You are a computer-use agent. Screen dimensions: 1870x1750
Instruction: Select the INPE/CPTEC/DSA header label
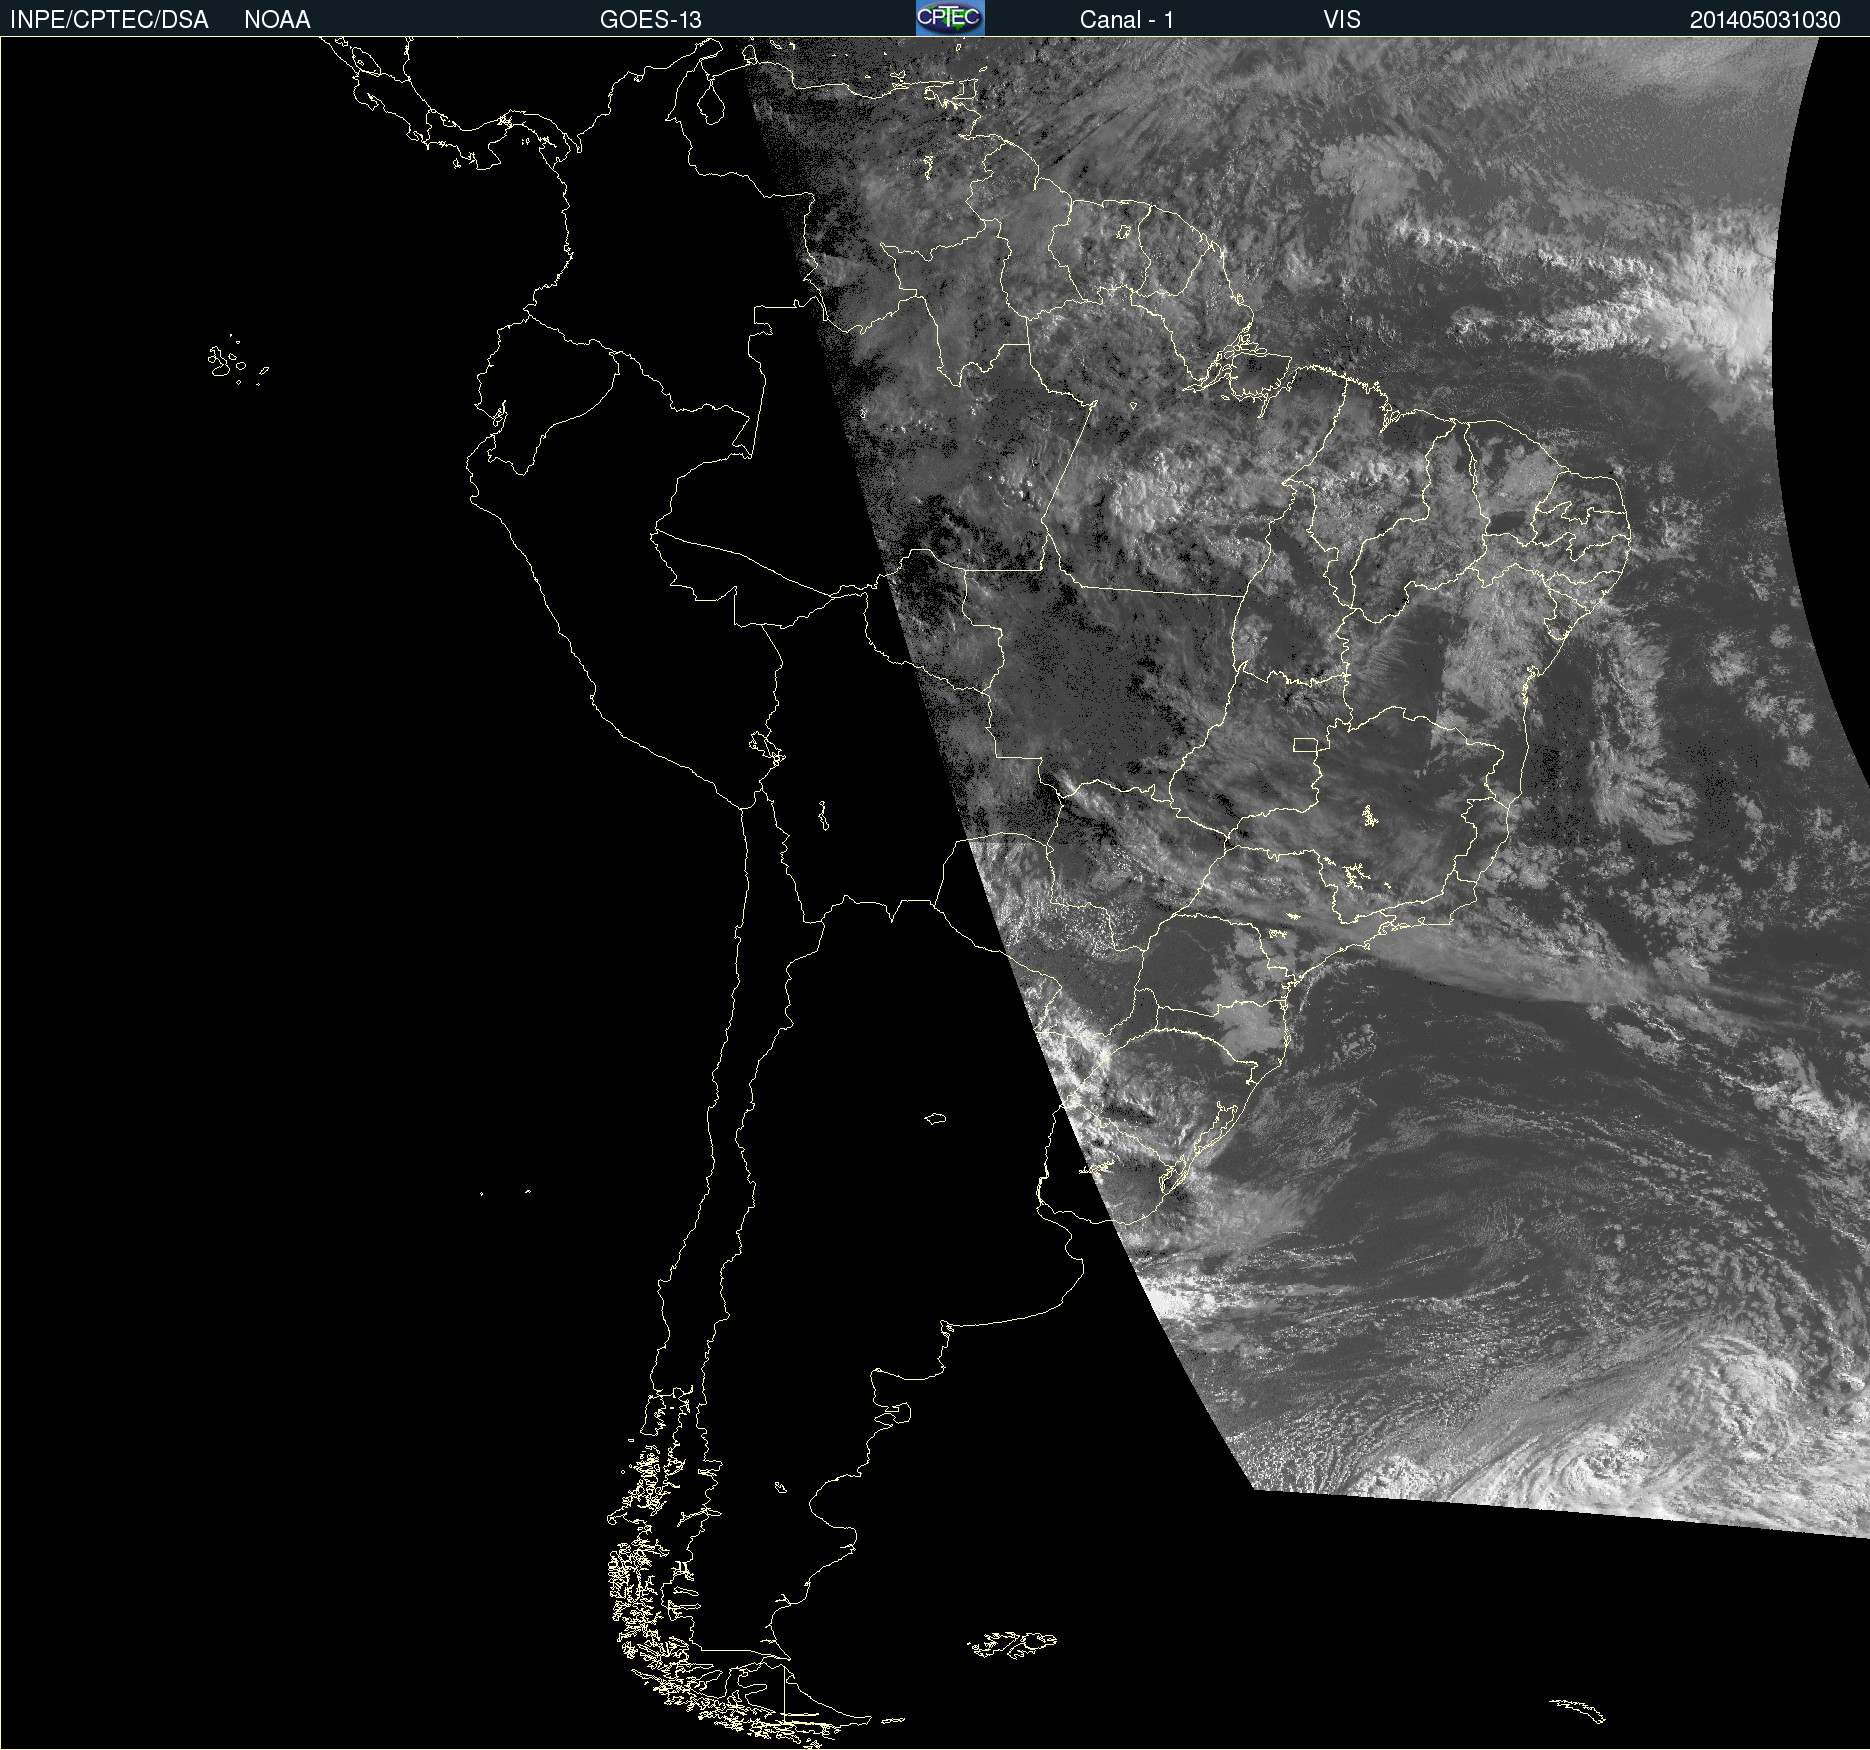pyautogui.click(x=109, y=20)
